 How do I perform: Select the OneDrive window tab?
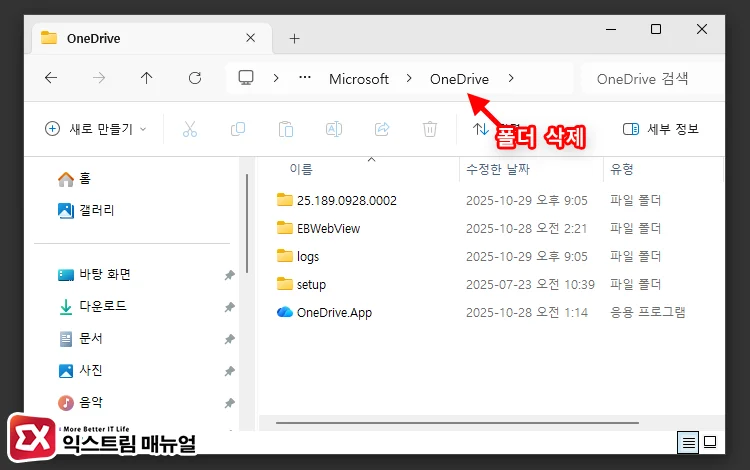pos(152,38)
